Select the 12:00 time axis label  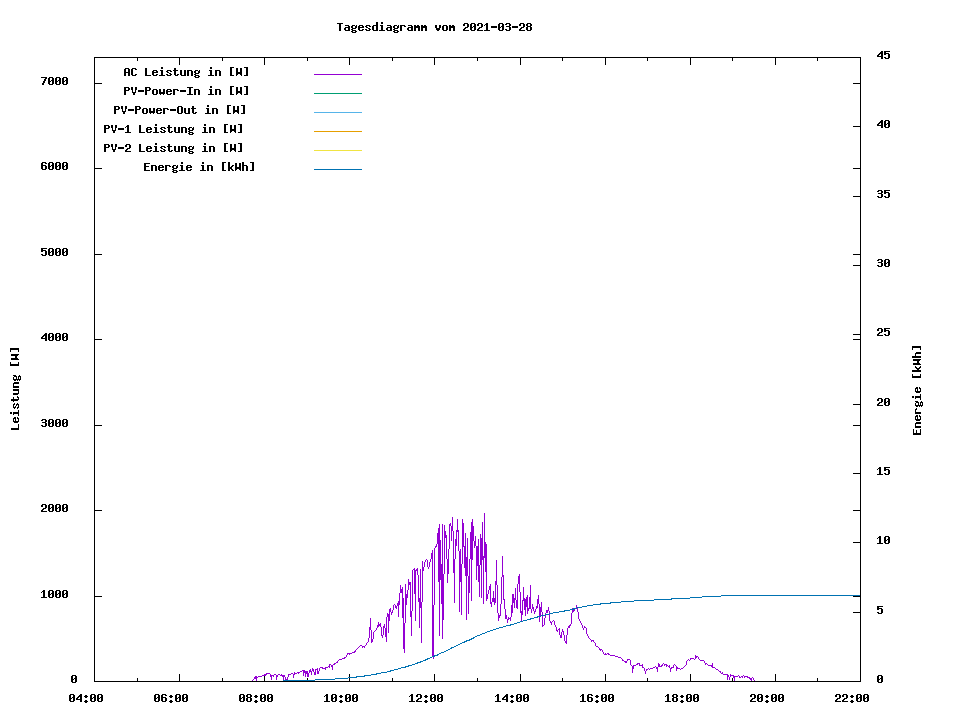pos(427,699)
